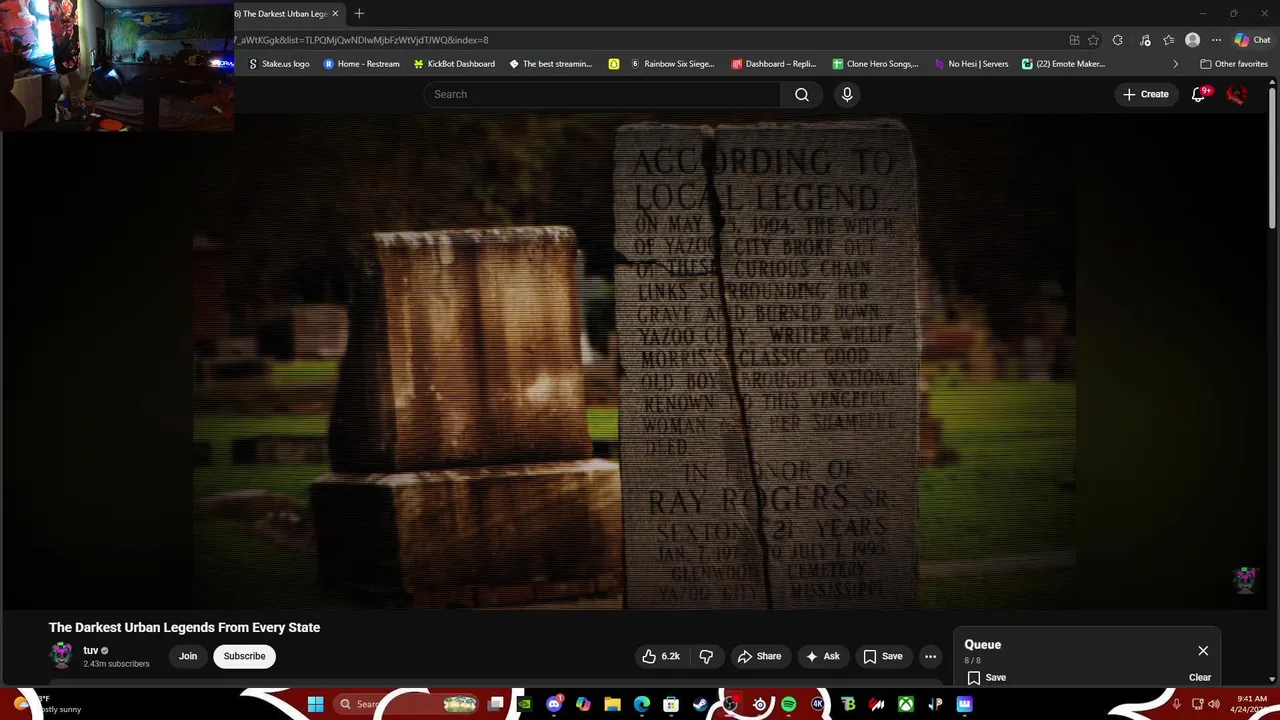Open volume control in system tray
Viewport: 1280px width, 720px height.
(x=1213, y=704)
